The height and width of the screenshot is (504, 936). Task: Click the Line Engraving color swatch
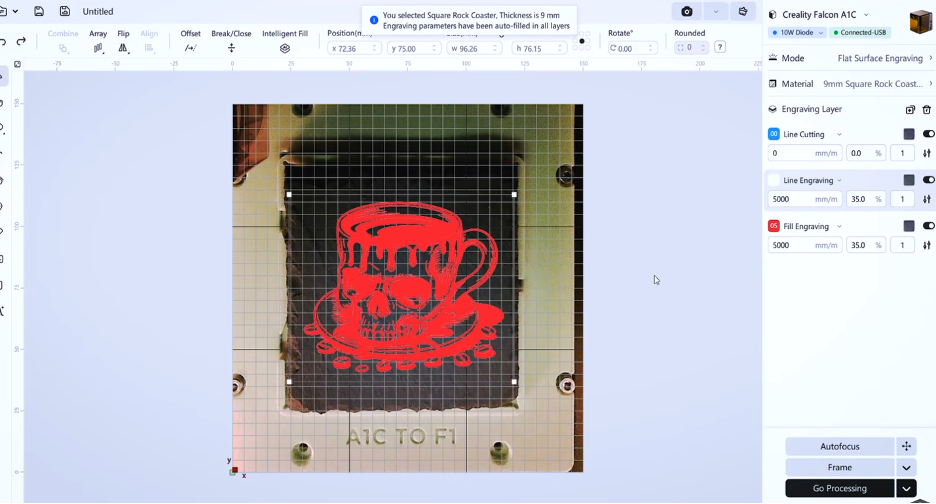click(909, 180)
